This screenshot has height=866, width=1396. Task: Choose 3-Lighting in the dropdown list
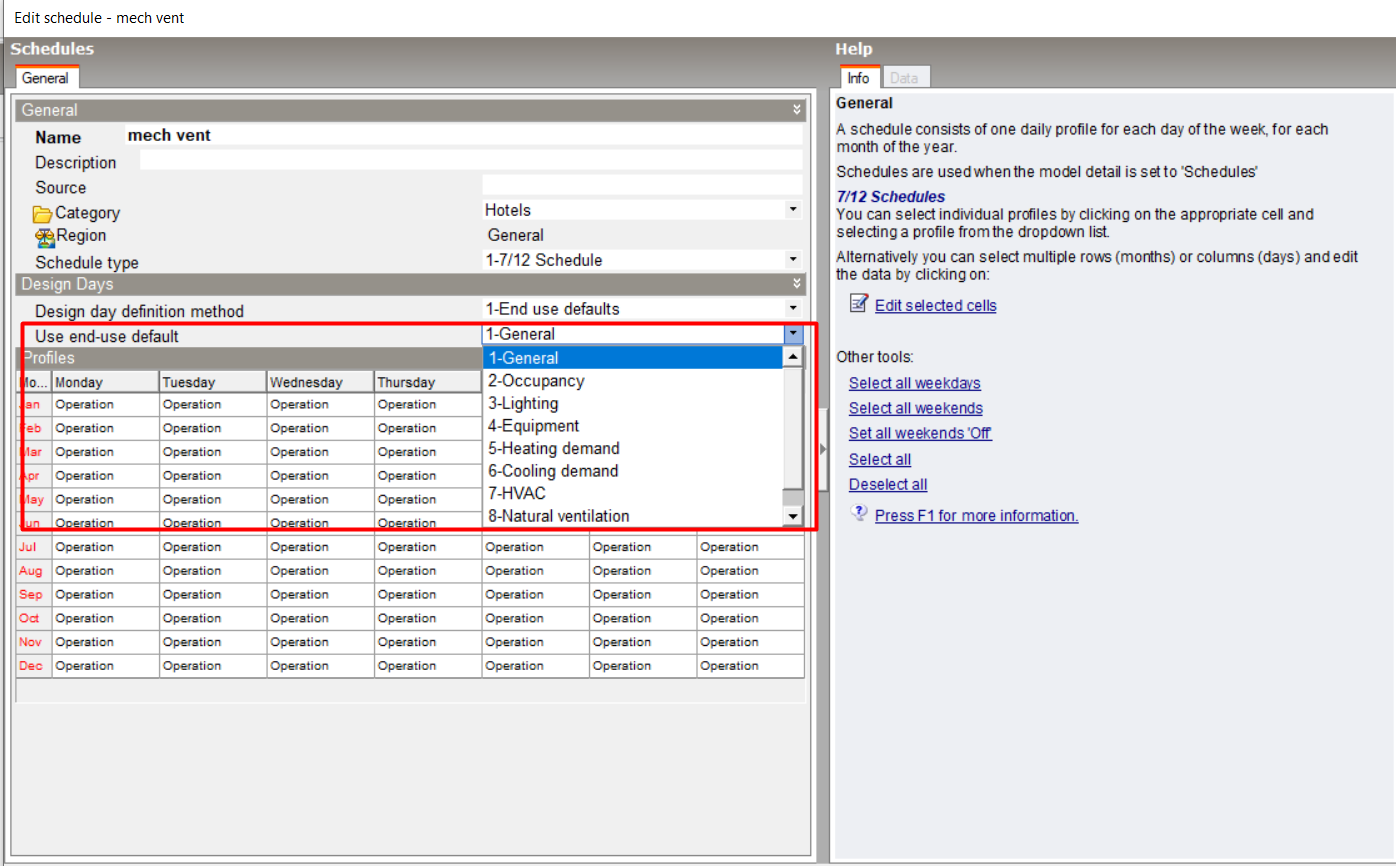tap(633, 403)
